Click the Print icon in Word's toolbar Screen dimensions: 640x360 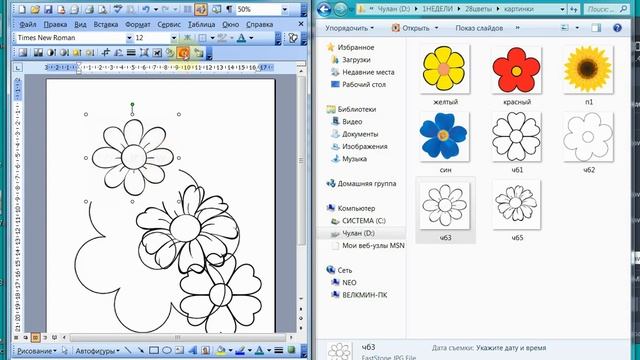click(x=89, y=9)
